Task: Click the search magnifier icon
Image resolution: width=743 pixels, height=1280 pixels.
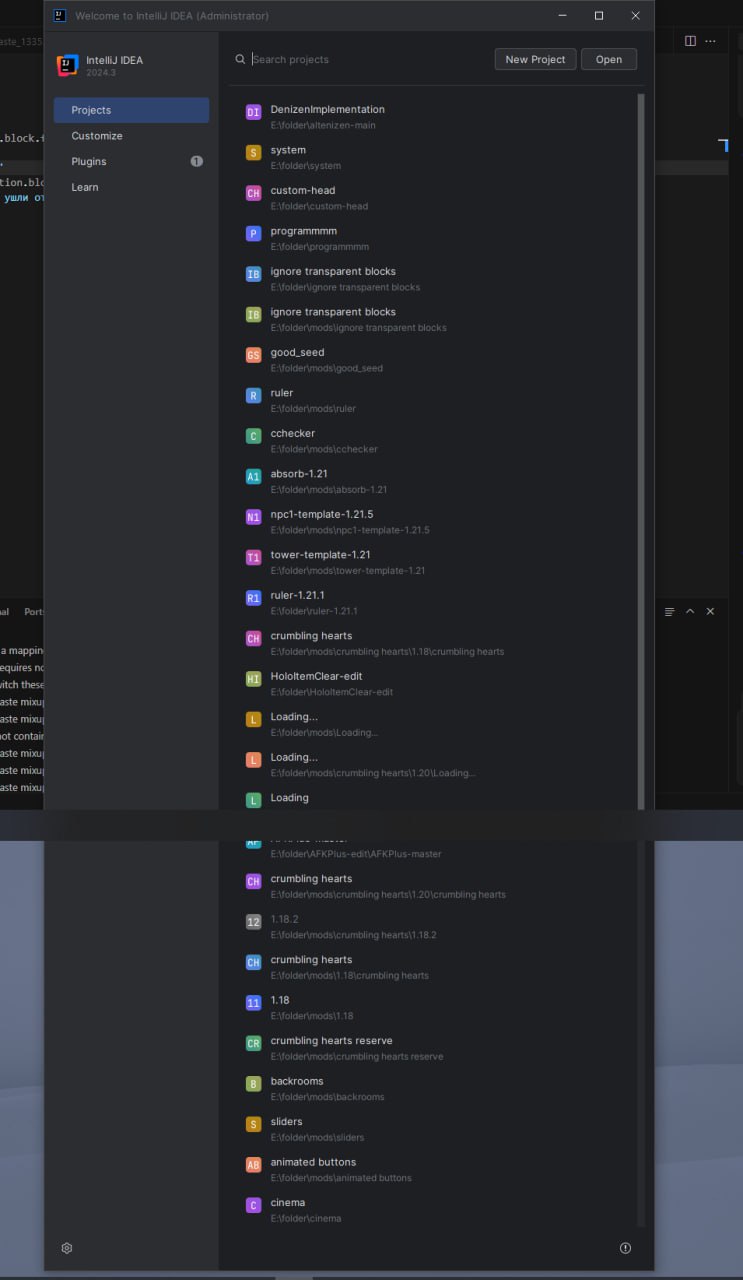Action: click(240, 59)
